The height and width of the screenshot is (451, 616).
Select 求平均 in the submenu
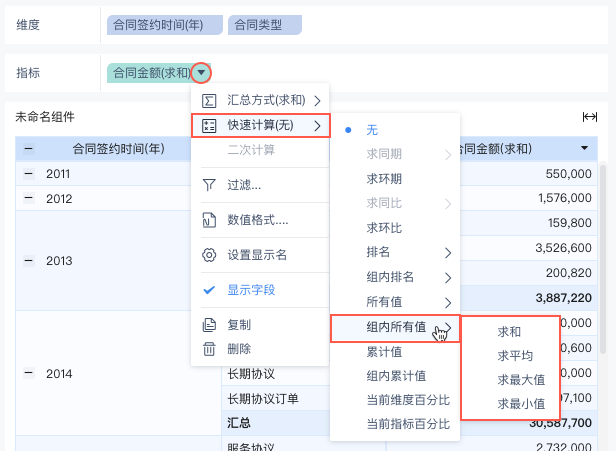click(510, 356)
